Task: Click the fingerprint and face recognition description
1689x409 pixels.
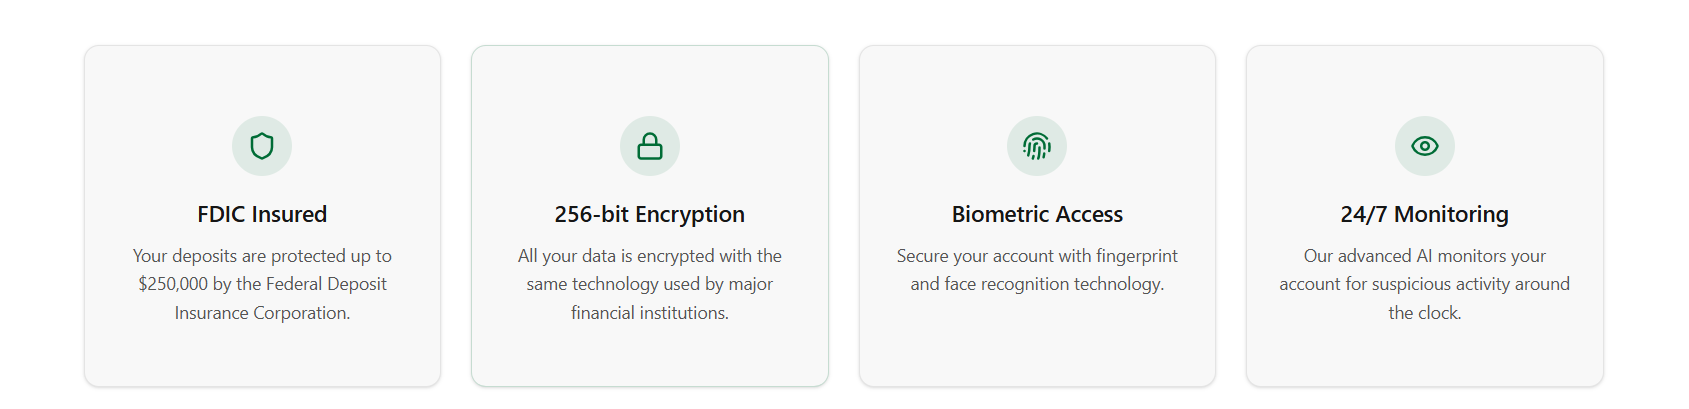Action: click(x=1037, y=270)
